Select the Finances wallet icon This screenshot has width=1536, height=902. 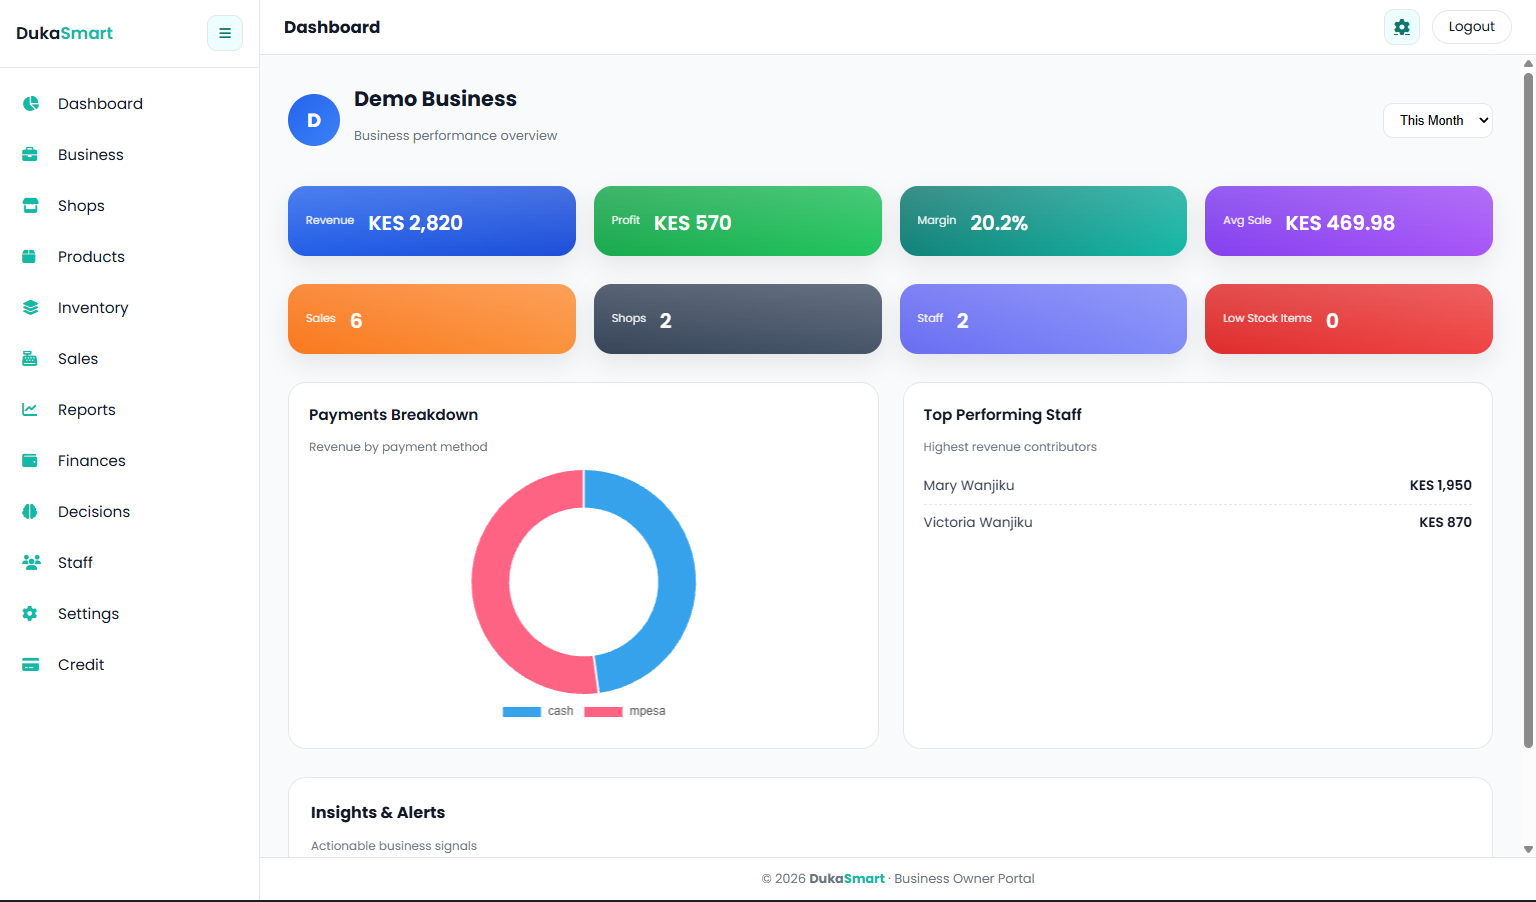[x=30, y=460]
